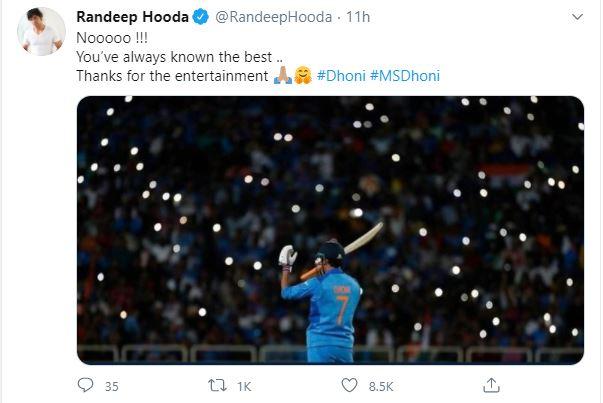Click the "Thanks for the entertainment" text
Screen dimensions: 603x403
tap(172, 76)
